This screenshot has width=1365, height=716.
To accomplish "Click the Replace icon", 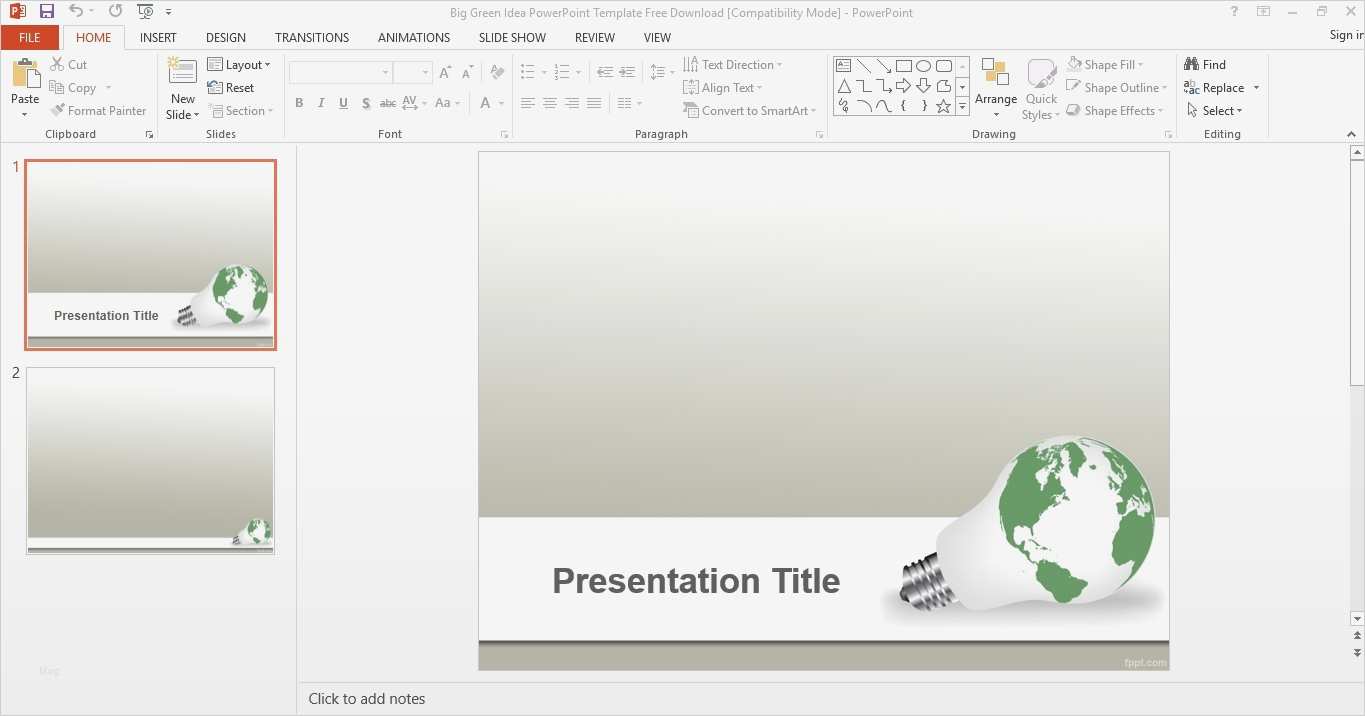I will (x=1215, y=87).
